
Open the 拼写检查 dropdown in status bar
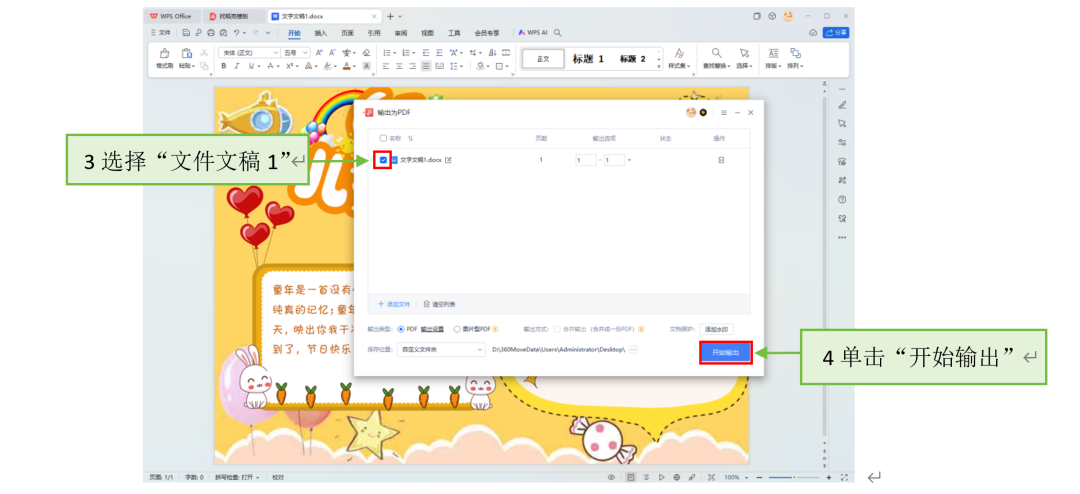pyautogui.click(x=237, y=477)
